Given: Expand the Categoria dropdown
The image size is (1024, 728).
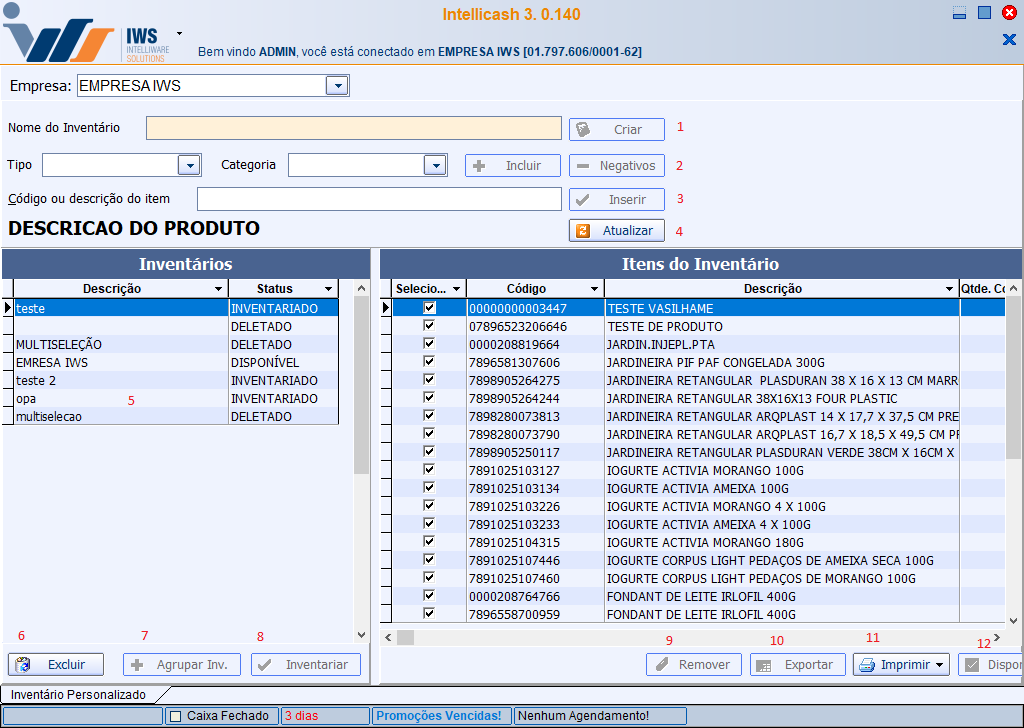Looking at the screenshot, I should coord(434,165).
